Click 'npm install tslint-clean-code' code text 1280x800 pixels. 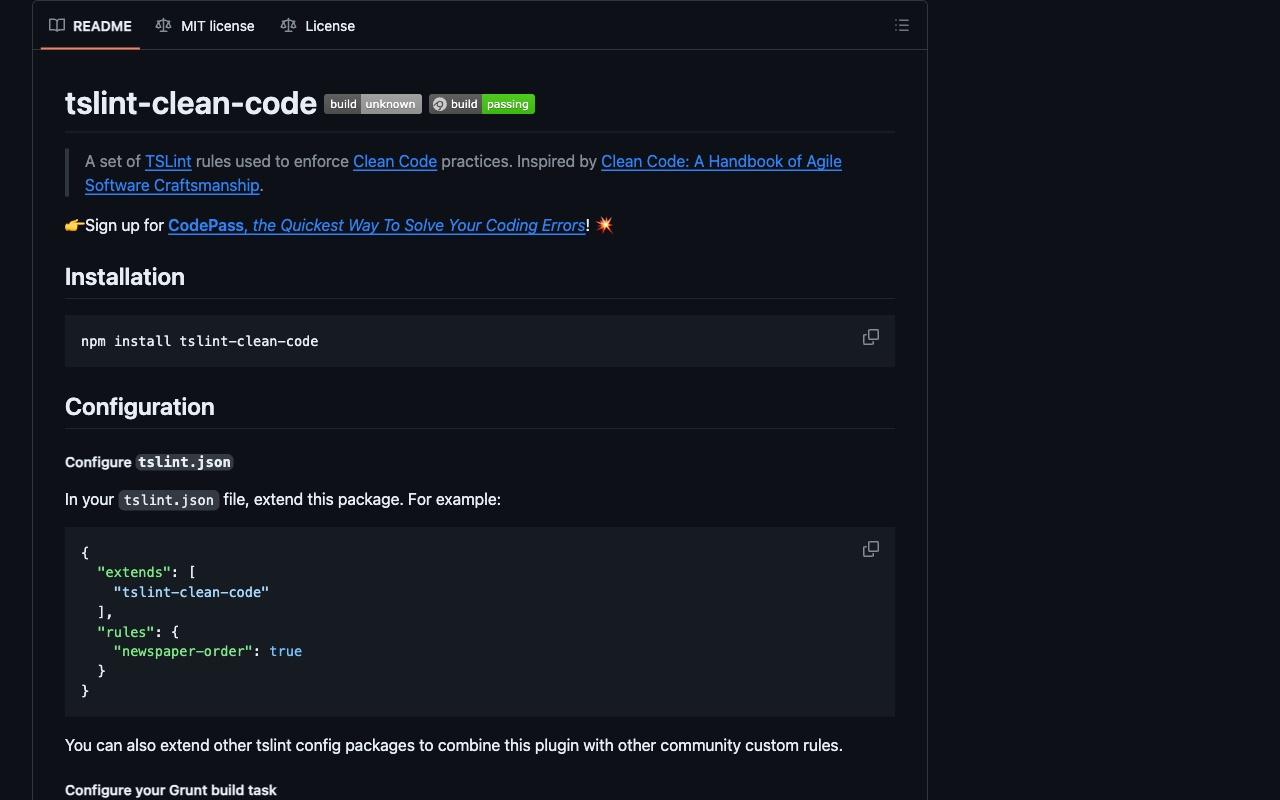pos(200,341)
